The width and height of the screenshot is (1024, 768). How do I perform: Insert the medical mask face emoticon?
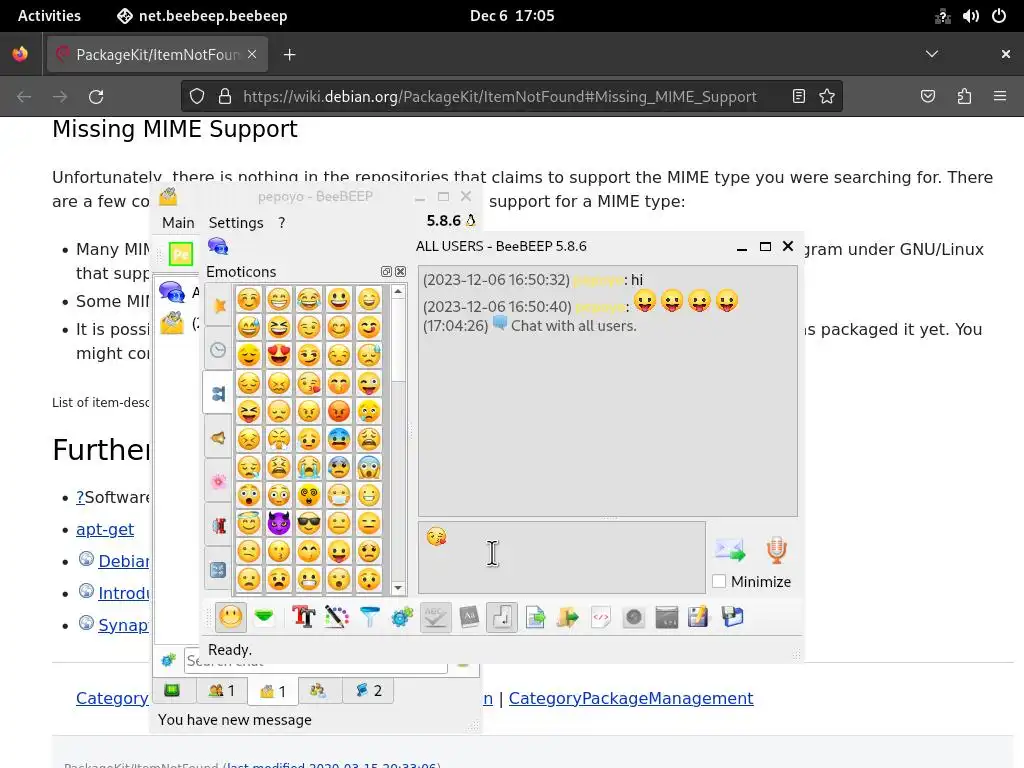click(x=339, y=495)
